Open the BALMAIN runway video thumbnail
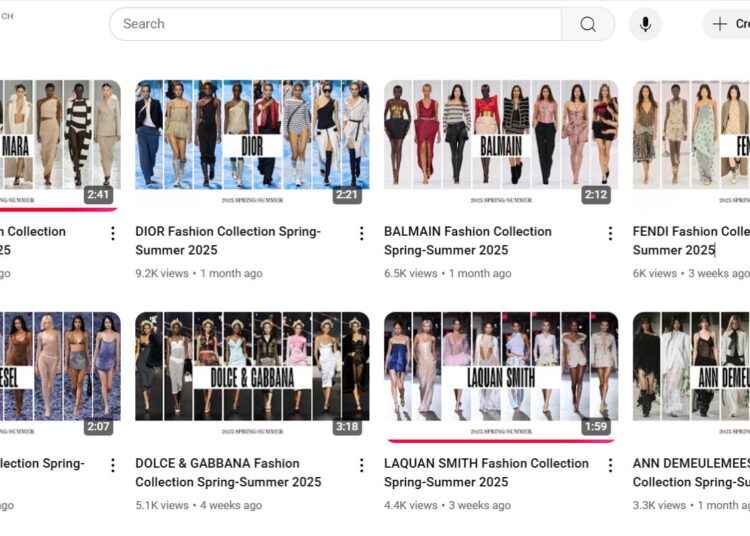750x536 pixels. click(501, 145)
